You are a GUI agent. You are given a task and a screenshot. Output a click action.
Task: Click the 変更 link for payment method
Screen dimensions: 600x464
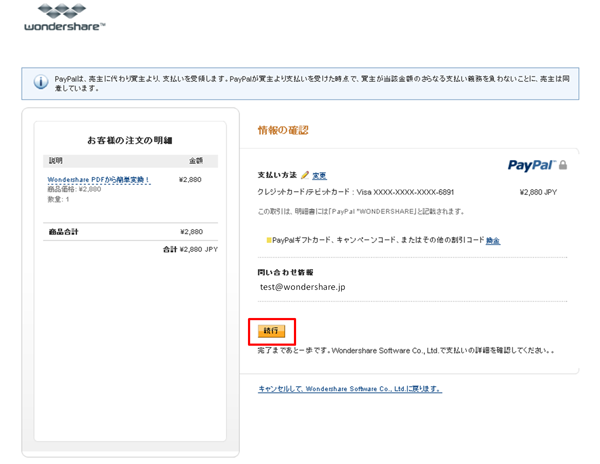point(320,176)
